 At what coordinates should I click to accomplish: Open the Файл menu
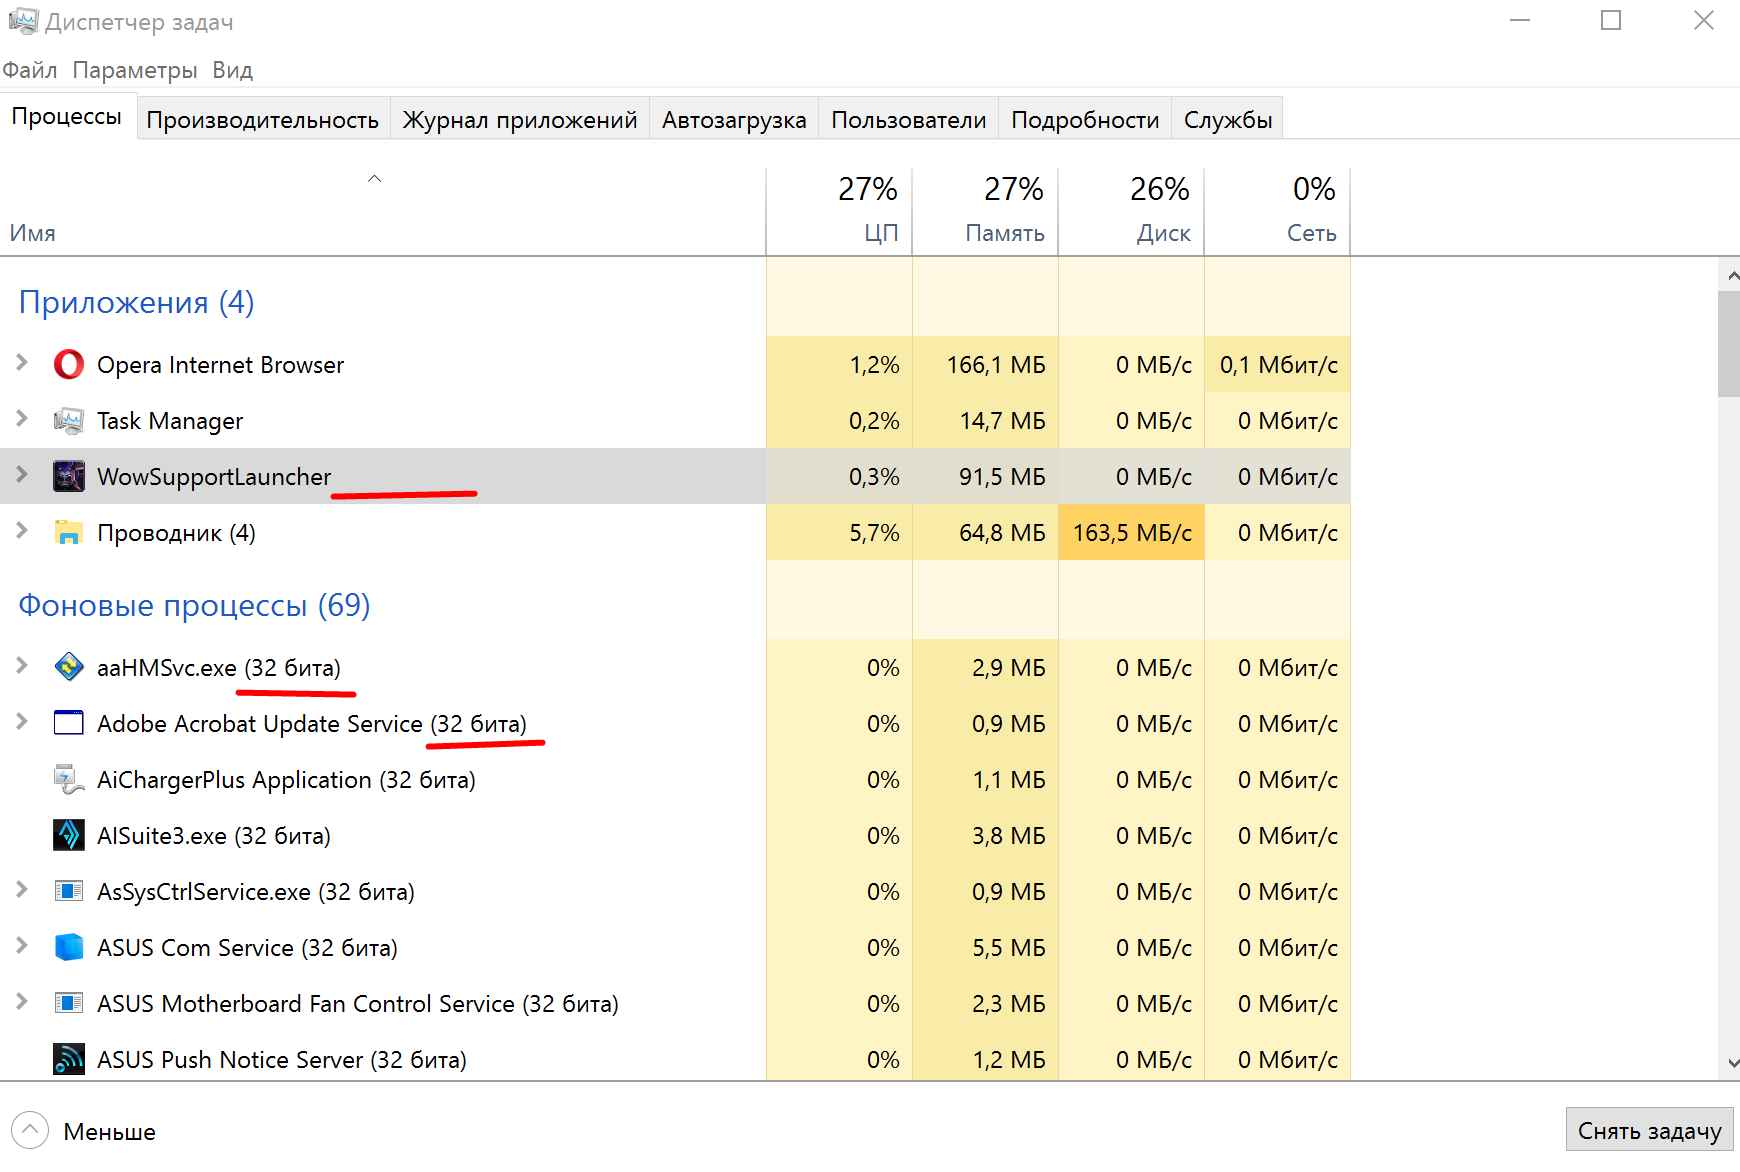pyautogui.click(x=30, y=70)
